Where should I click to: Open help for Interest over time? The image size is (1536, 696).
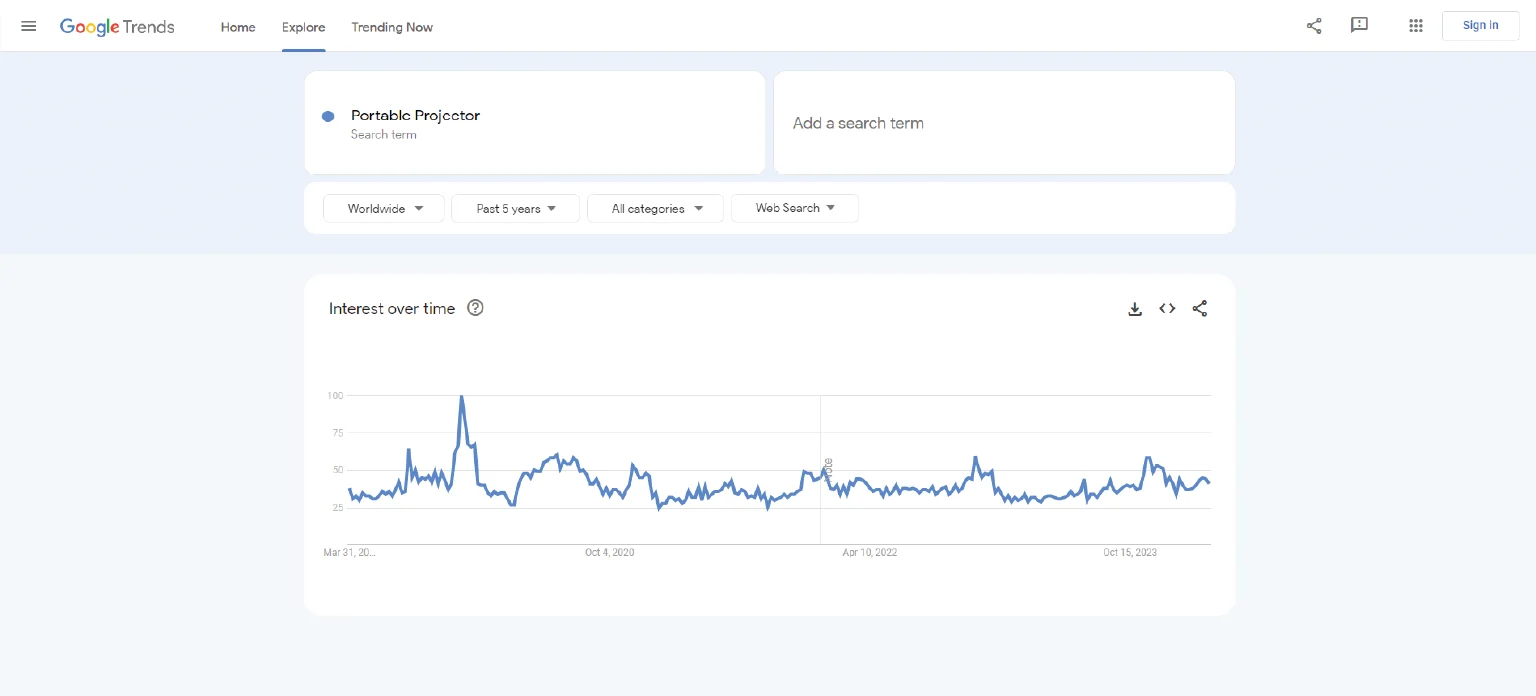pyautogui.click(x=476, y=308)
